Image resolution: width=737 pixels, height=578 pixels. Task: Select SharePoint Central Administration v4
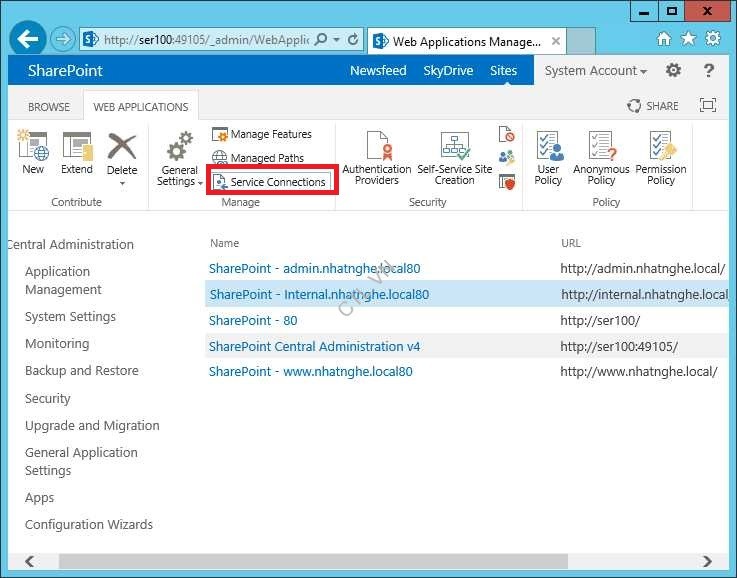coord(314,346)
